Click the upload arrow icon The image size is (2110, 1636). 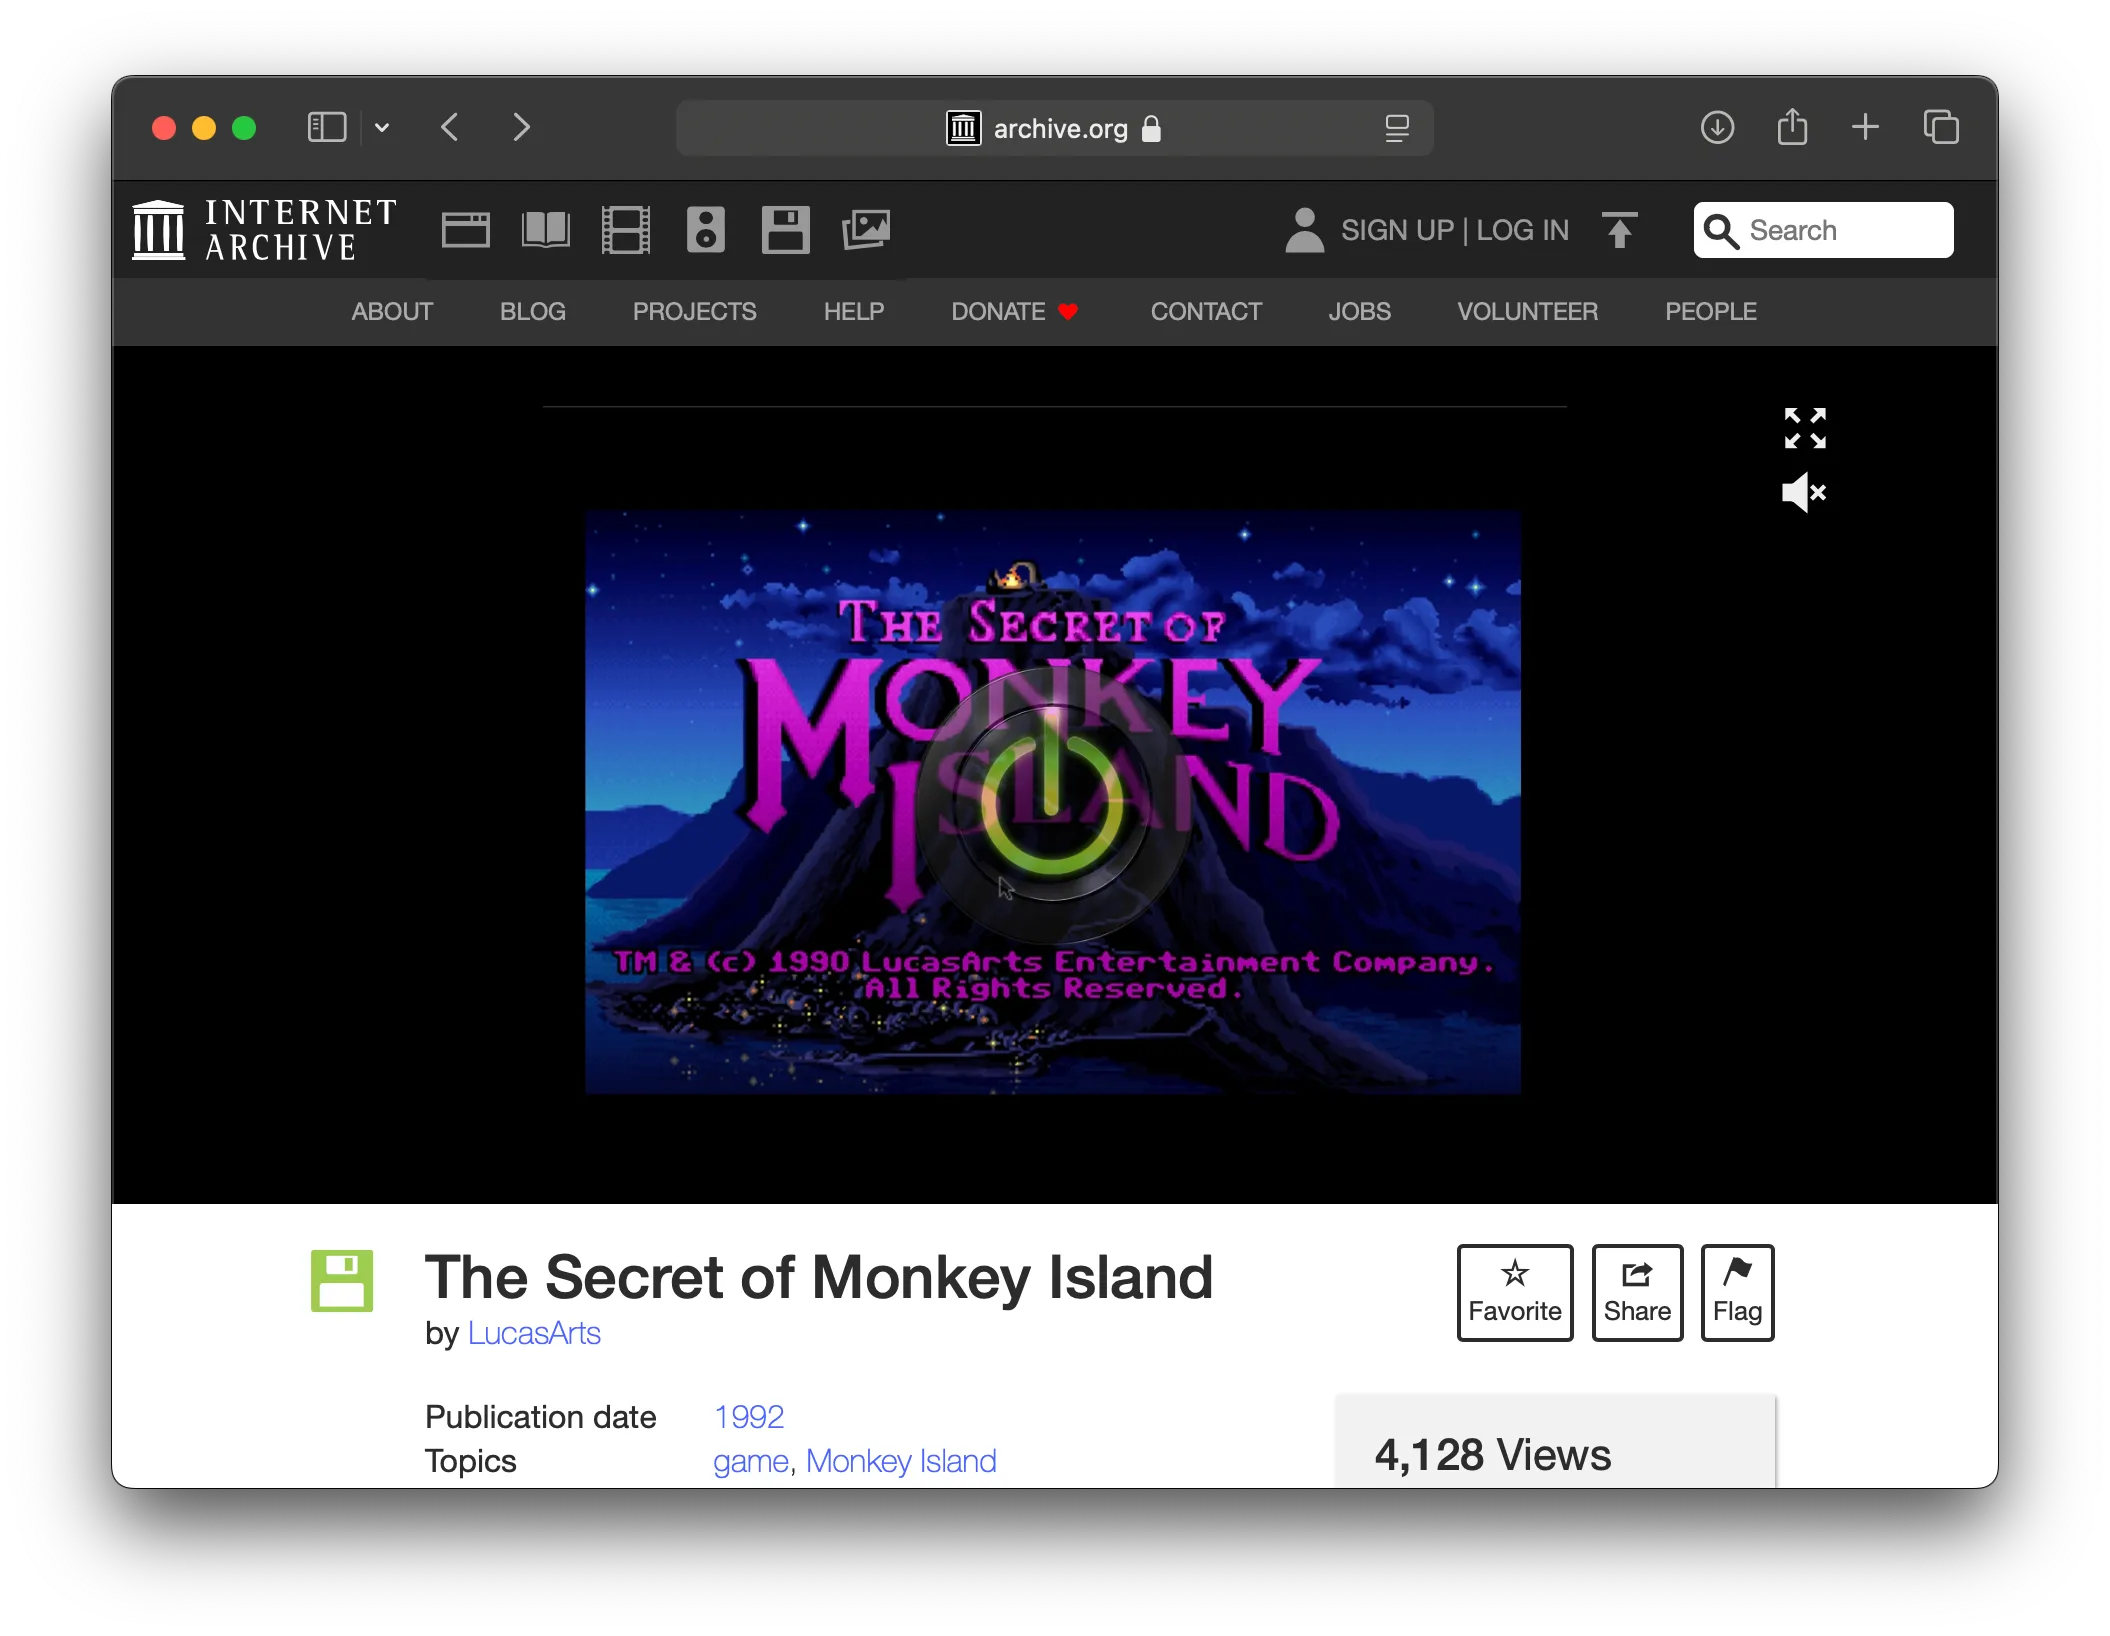click(x=1620, y=229)
